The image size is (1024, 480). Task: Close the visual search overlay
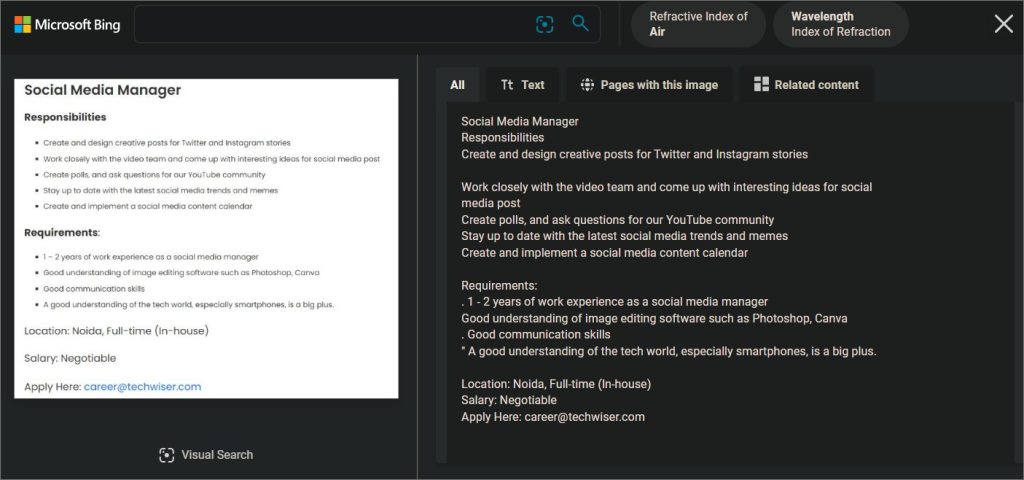pos(1003,24)
